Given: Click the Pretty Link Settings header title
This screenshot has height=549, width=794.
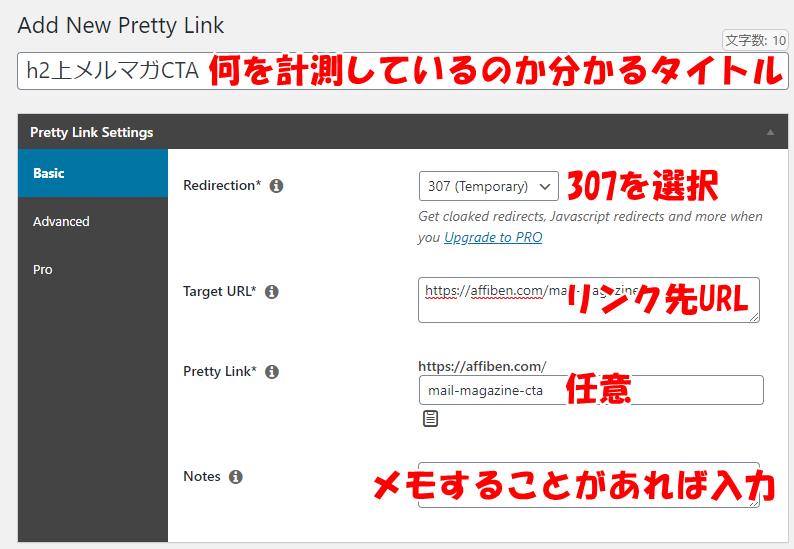Looking at the screenshot, I should [x=92, y=132].
